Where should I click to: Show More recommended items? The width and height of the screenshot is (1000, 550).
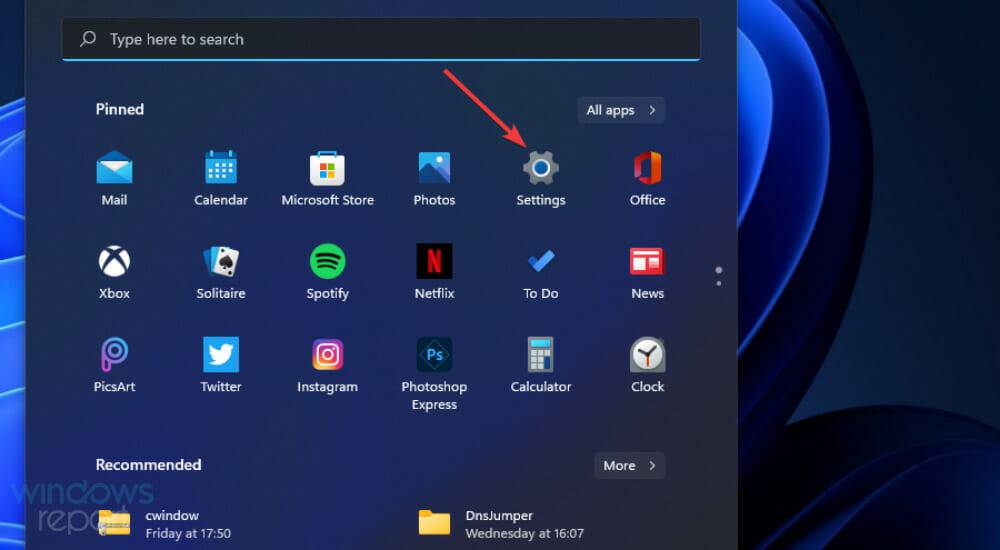pyautogui.click(x=629, y=465)
